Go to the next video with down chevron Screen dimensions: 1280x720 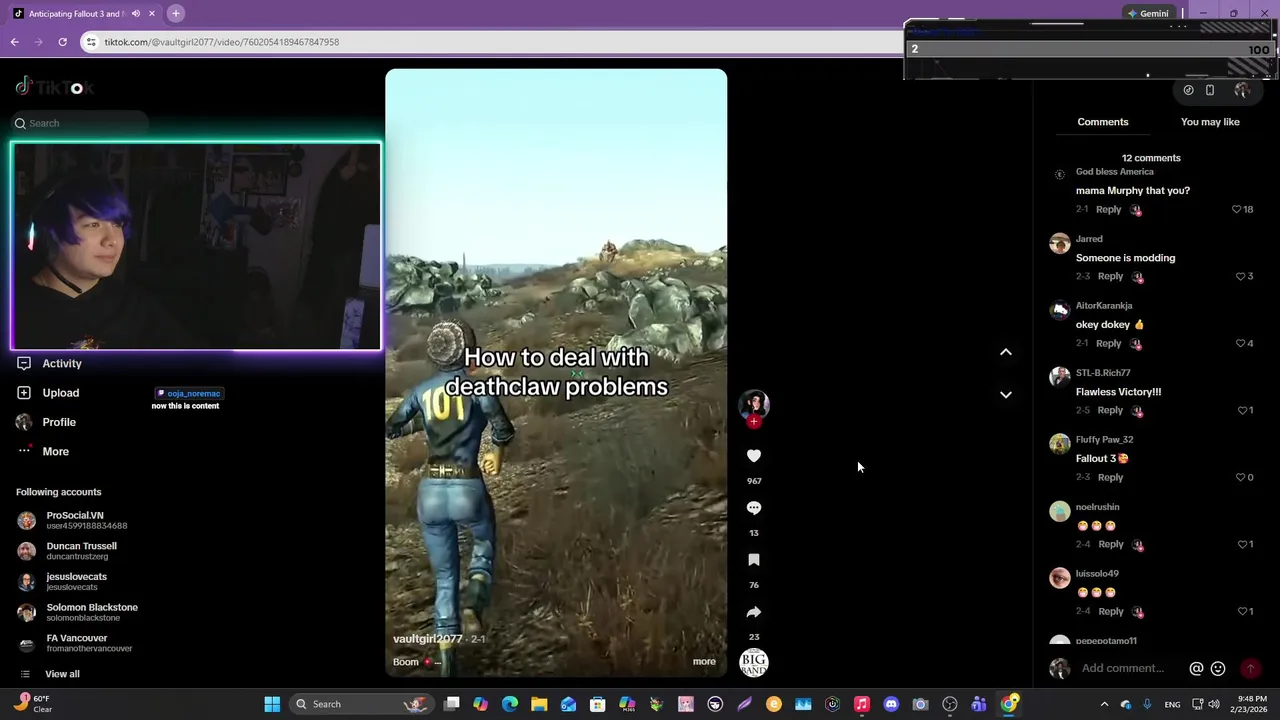pos(1006,395)
